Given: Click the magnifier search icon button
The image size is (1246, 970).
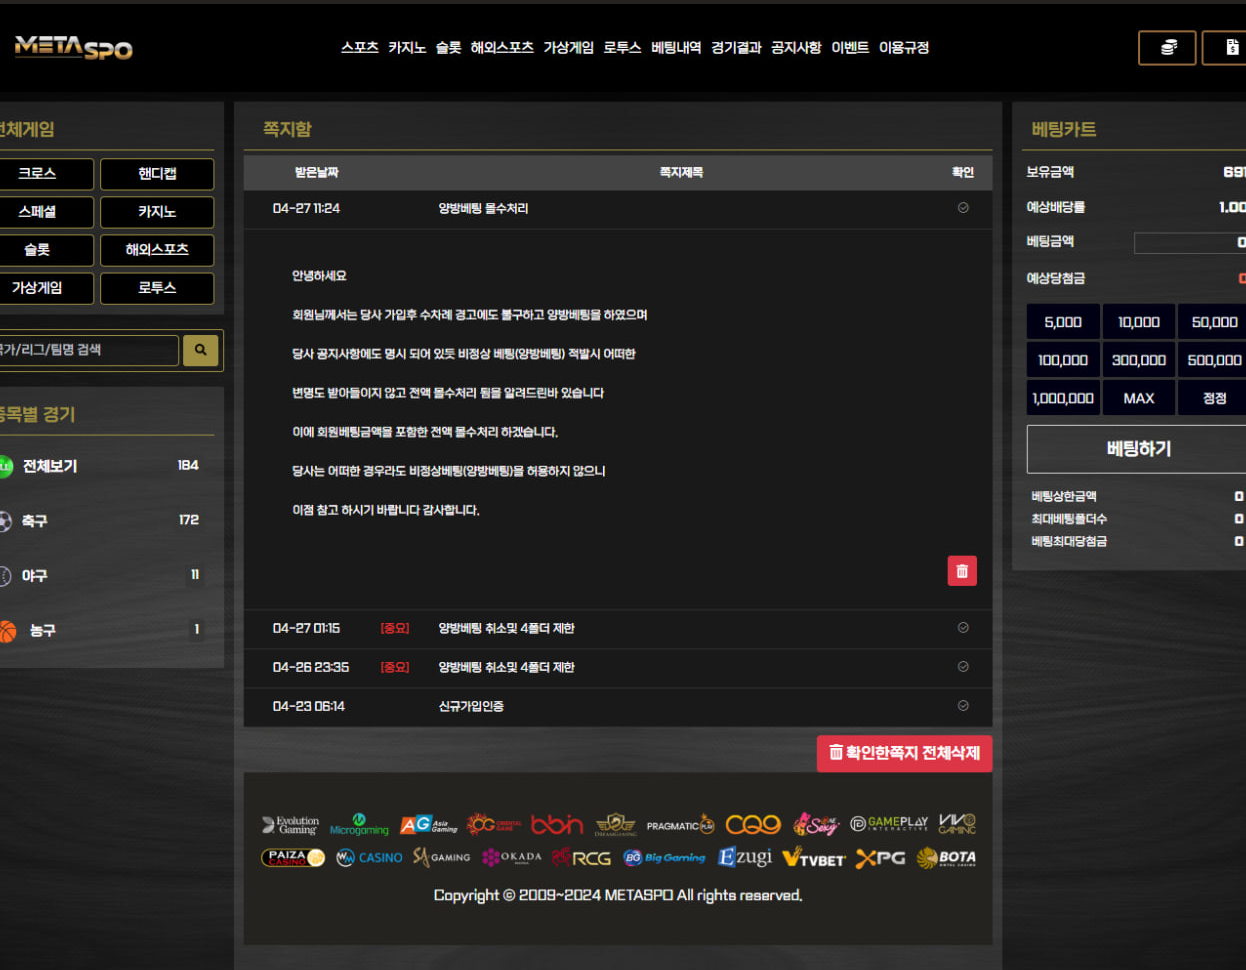Looking at the screenshot, I should click(x=200, y=350).
